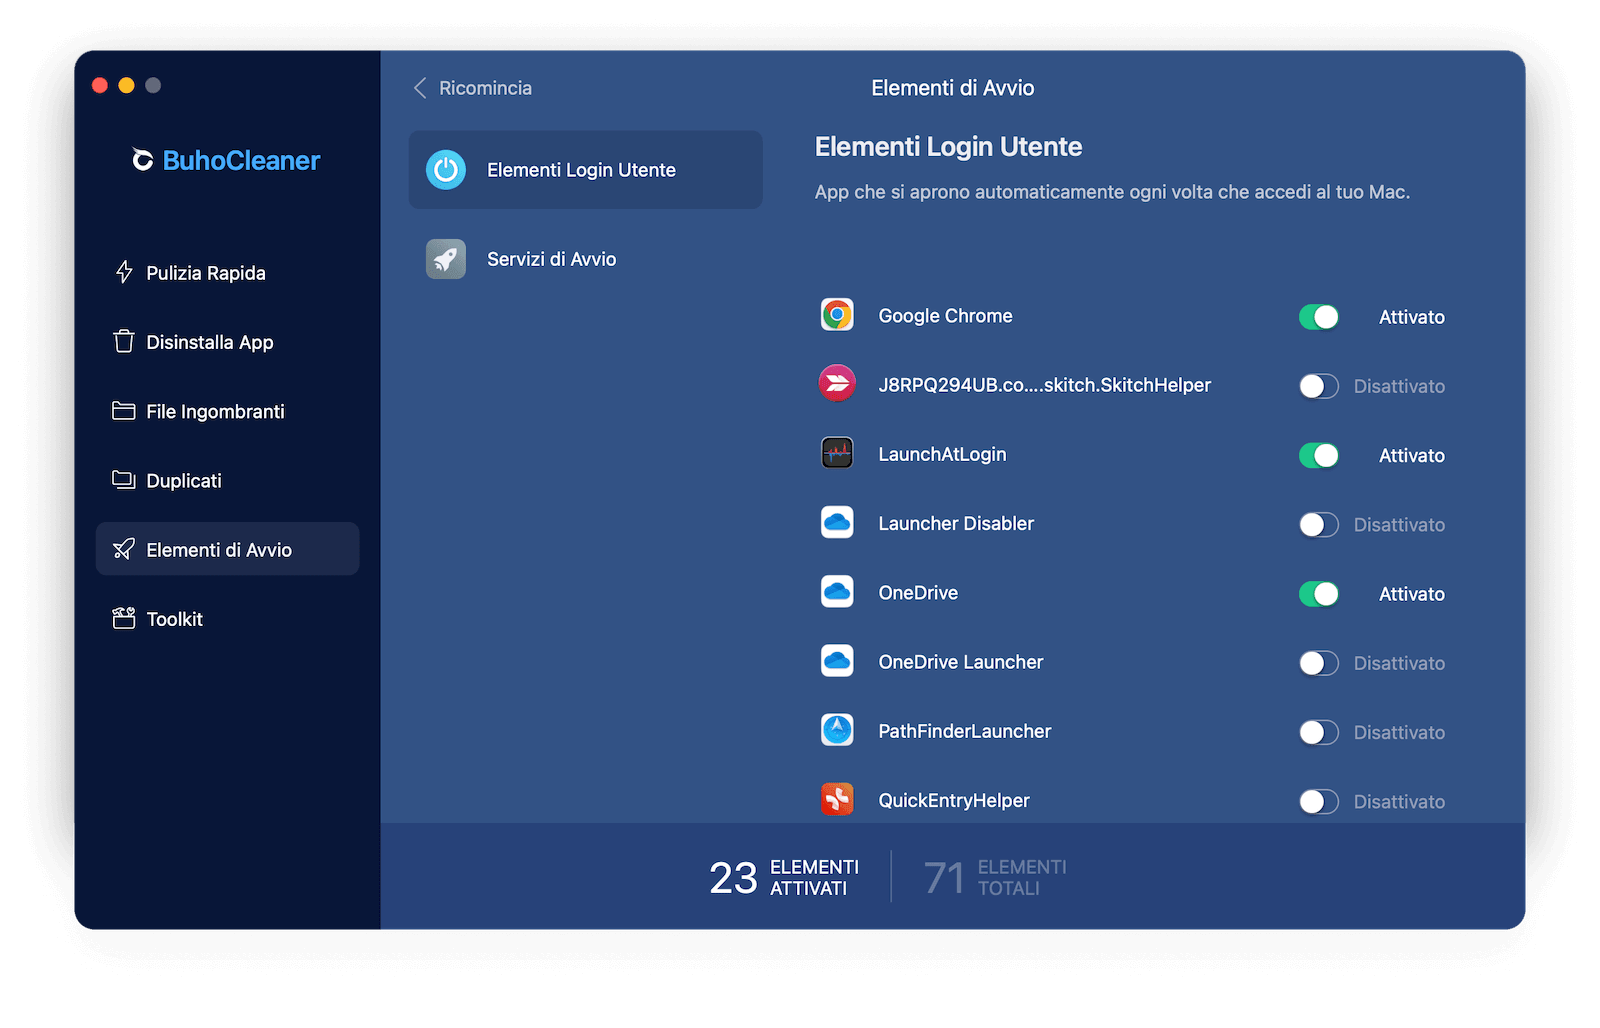The height and width of the screenshot is (1028, 1600).
Task: Click the blue power icon for Elementi Login Utente
Action: (446, 170)
